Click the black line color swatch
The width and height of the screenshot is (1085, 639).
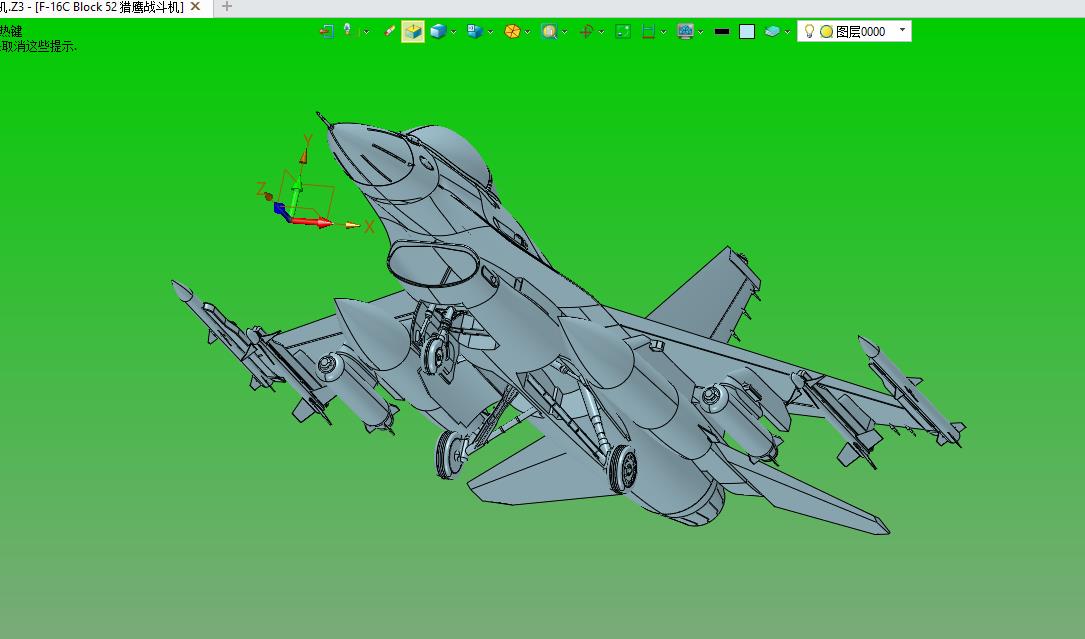[x=722, y=31]
